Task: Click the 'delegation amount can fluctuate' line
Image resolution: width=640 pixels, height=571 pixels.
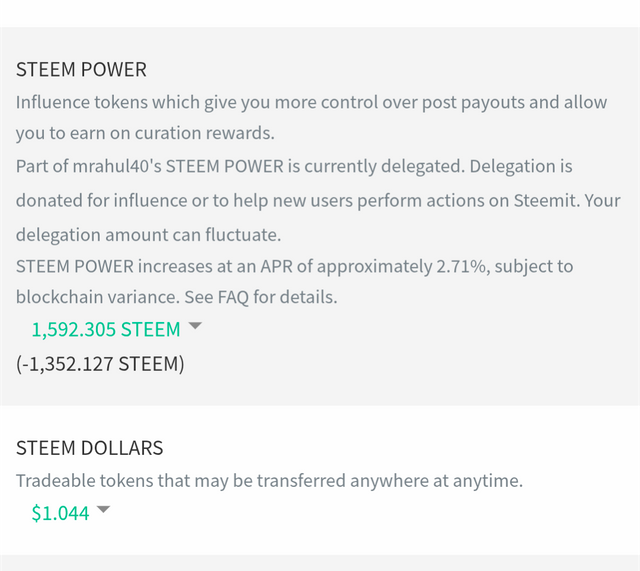Action: point(149,235)
